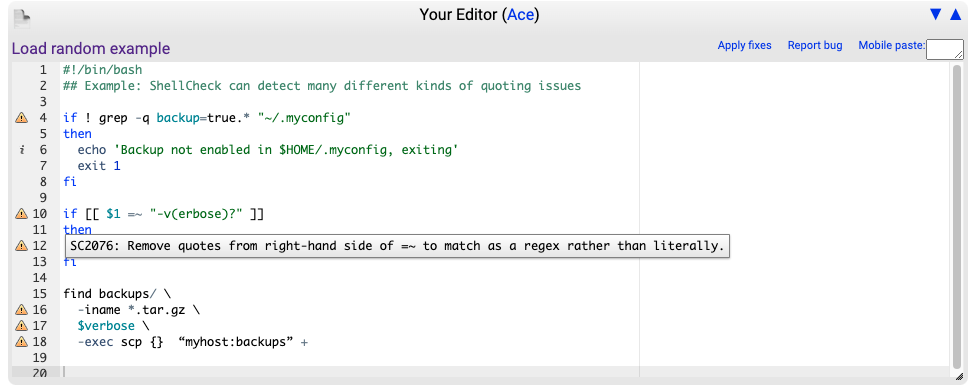Screen dimensions: 970x391
Task: Click '-iname *.tar.gz' on line 16
Action: point(131,310)
